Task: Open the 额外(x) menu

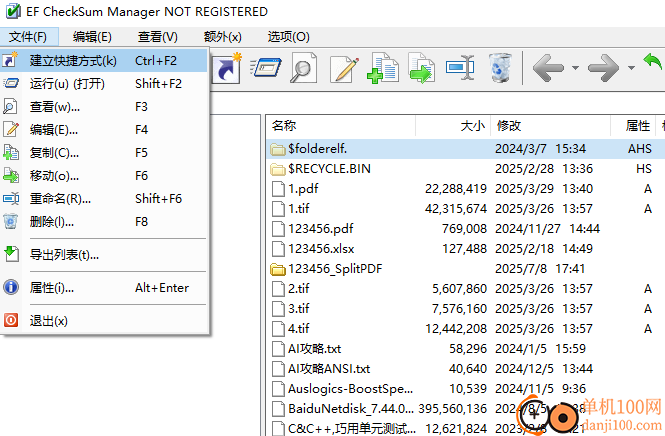Action: 223,37
